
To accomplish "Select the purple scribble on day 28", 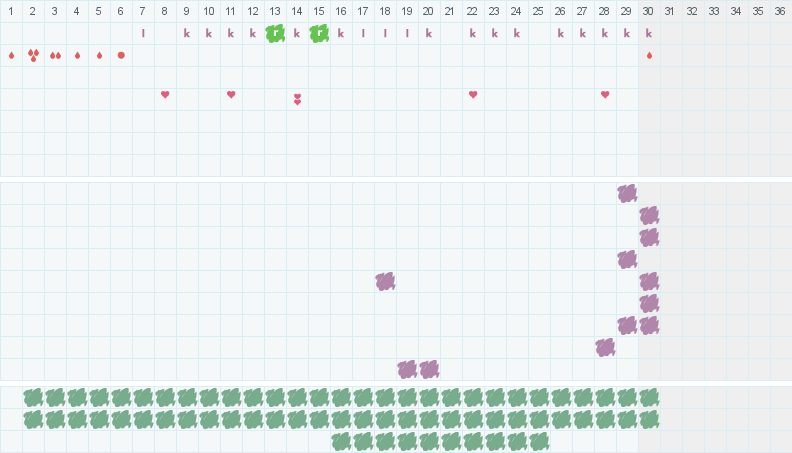I will 605,347.
